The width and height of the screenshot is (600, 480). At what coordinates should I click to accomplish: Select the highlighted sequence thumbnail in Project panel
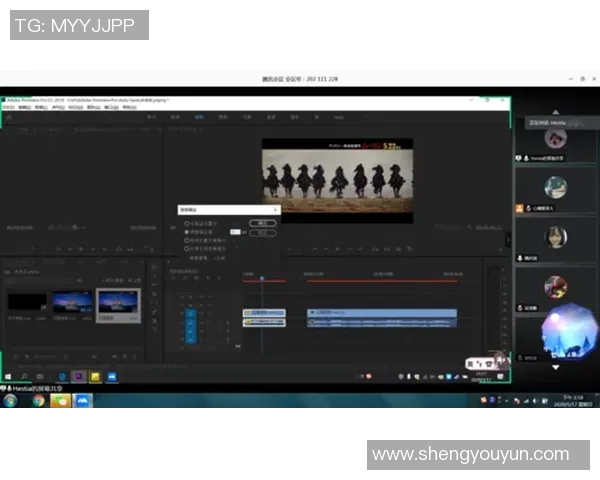[118, 305]
